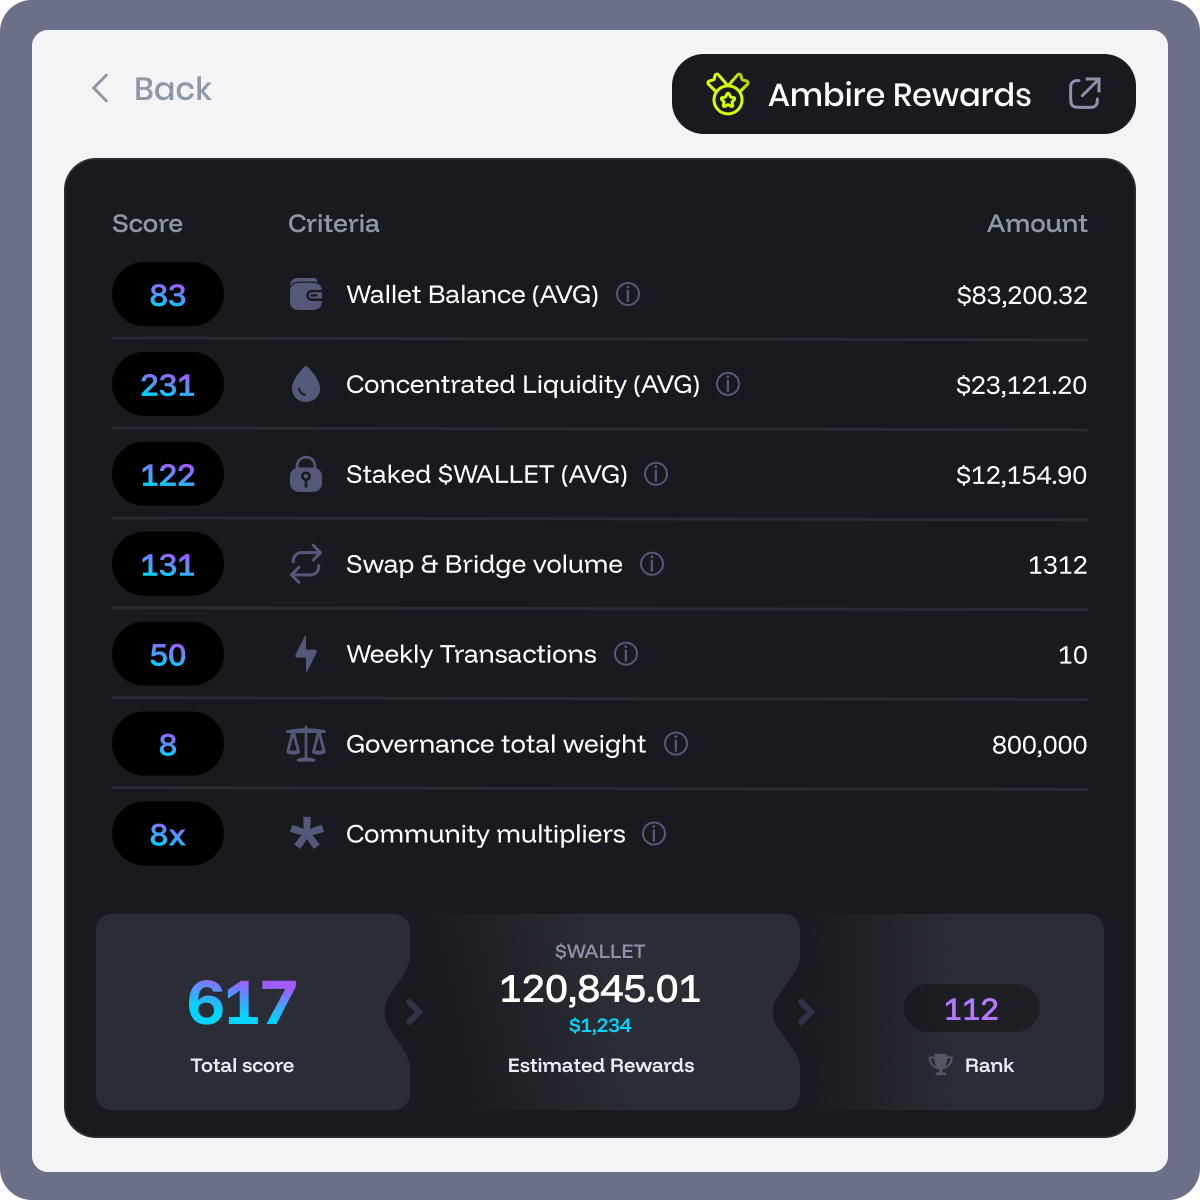1200x1200 pixels.
Task: Click the info icon next to Community multipliers
Action: click(x=655, y=834)
